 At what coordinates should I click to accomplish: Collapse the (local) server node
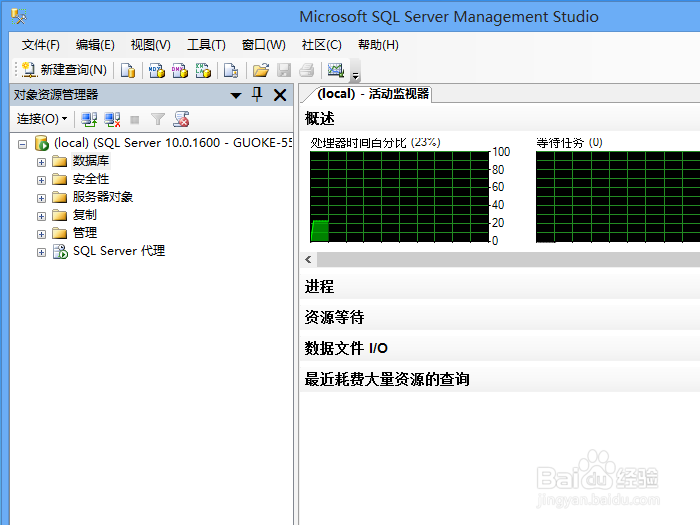(22, 144)
